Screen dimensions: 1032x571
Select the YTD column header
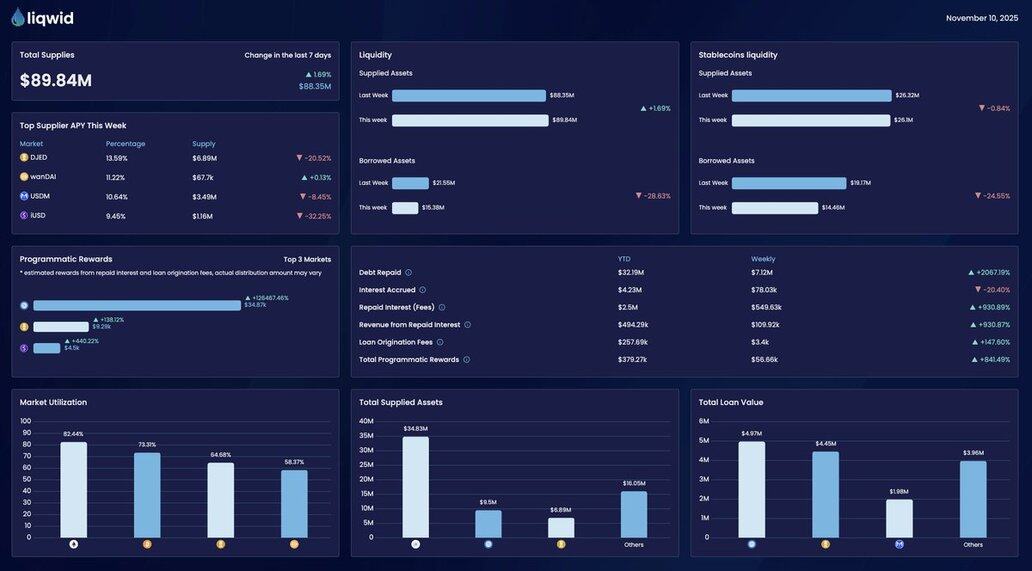point(624,259)
